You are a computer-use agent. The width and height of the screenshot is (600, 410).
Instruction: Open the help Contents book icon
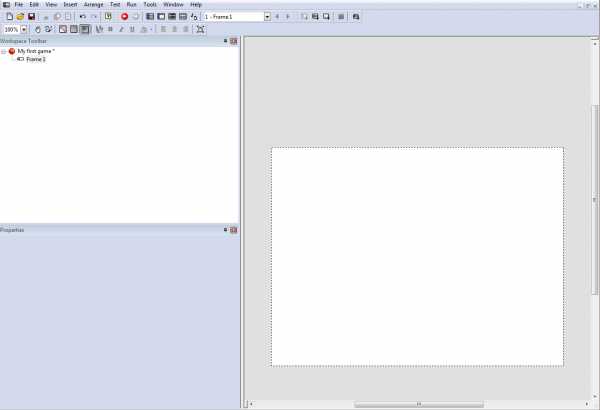point(108,16)
